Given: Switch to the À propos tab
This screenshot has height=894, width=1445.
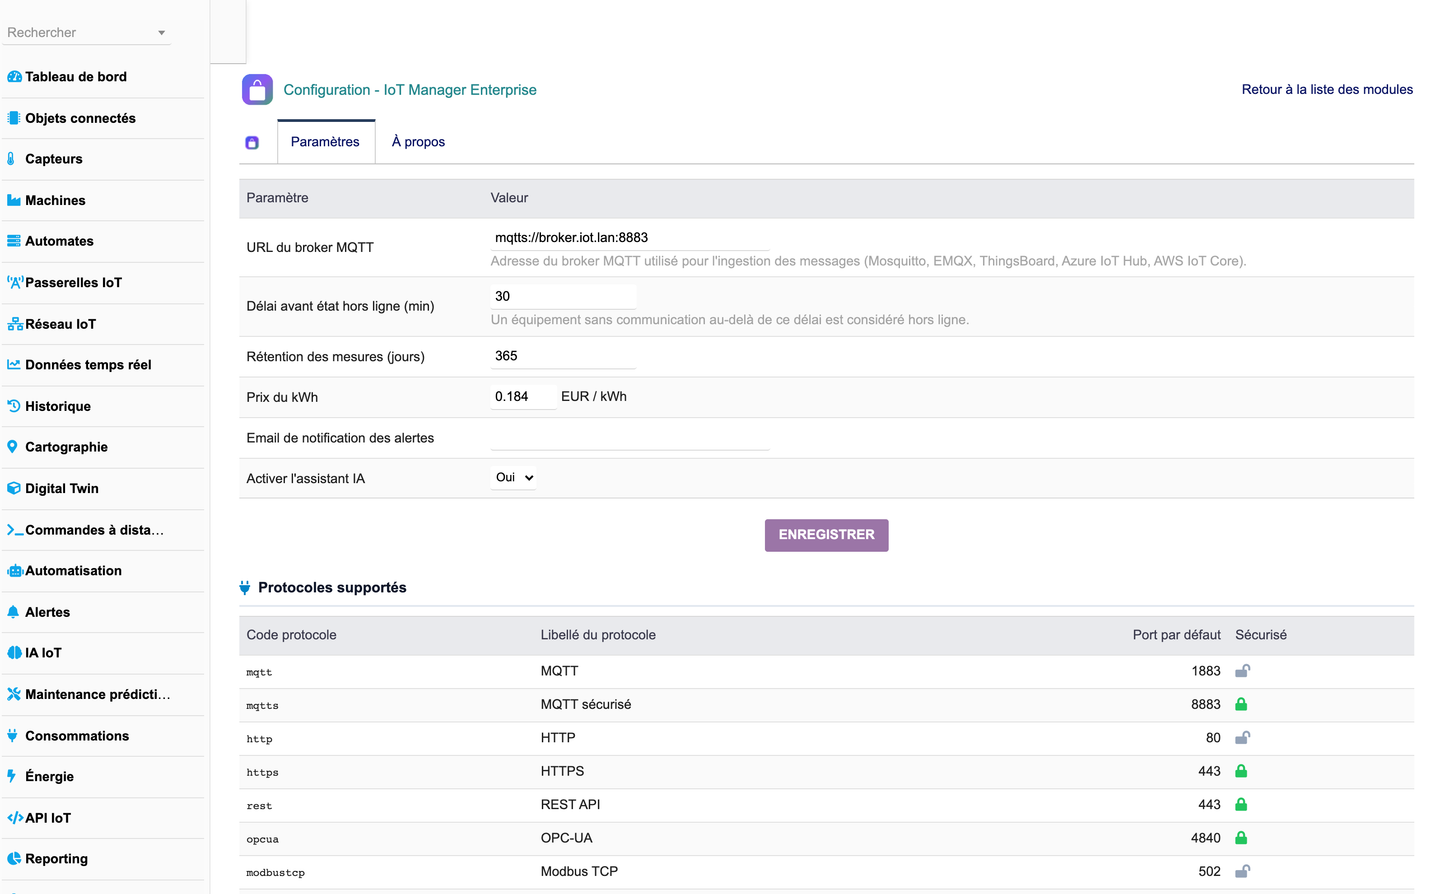Looking at the screenshot, I should pos(418,142).
